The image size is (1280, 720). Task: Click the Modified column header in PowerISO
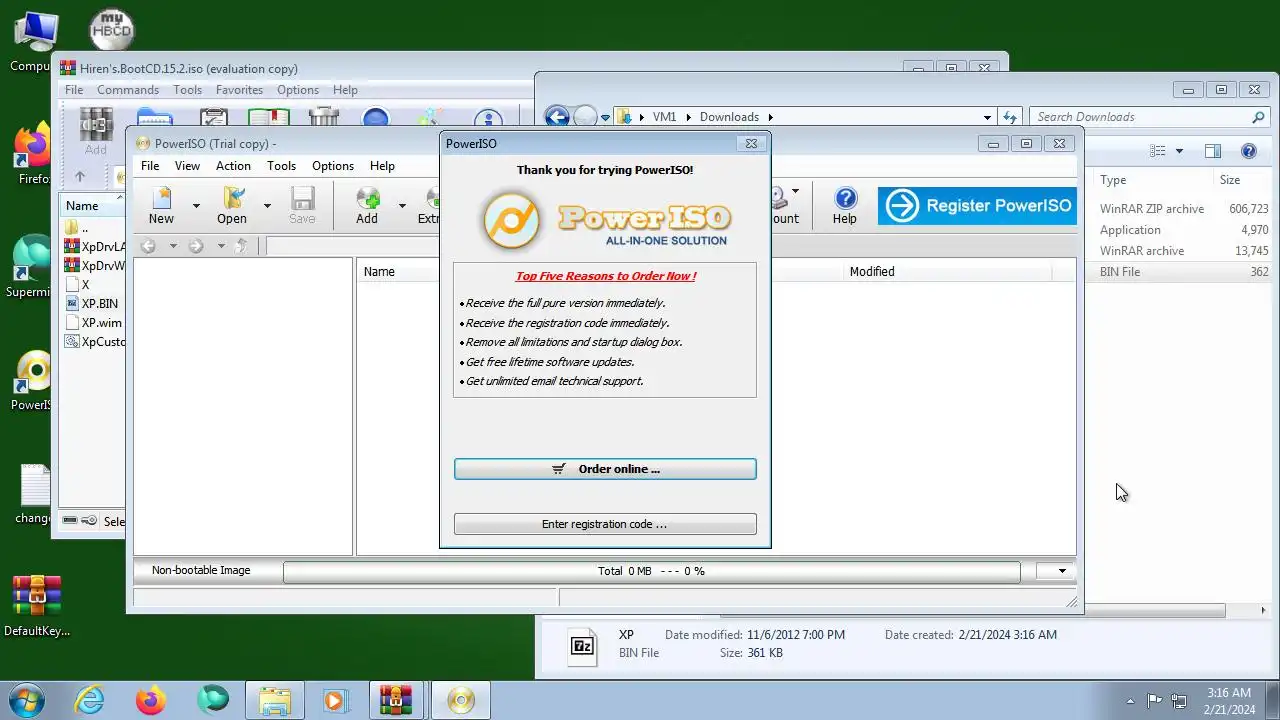[x=872, y=272]
